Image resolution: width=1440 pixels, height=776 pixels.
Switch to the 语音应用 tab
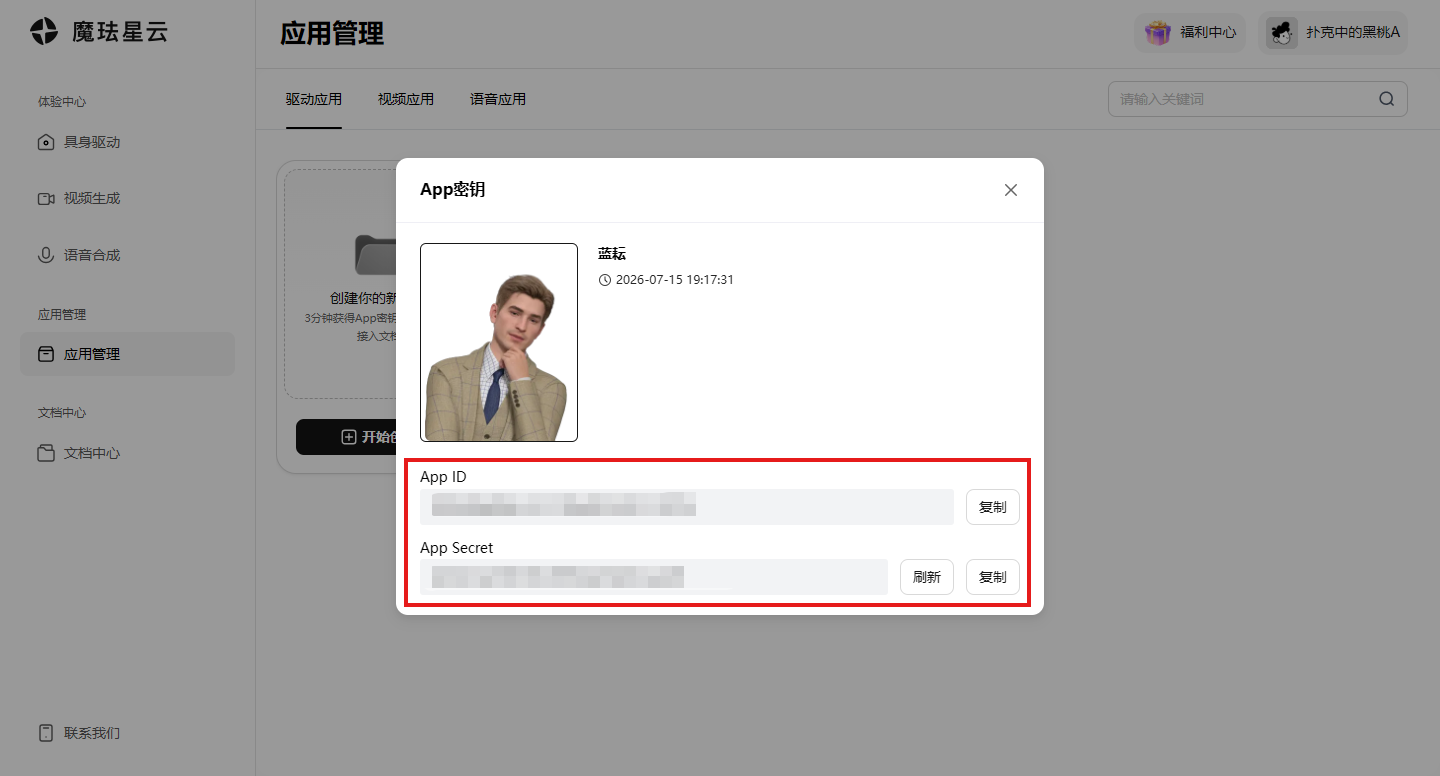coord(498,99)
